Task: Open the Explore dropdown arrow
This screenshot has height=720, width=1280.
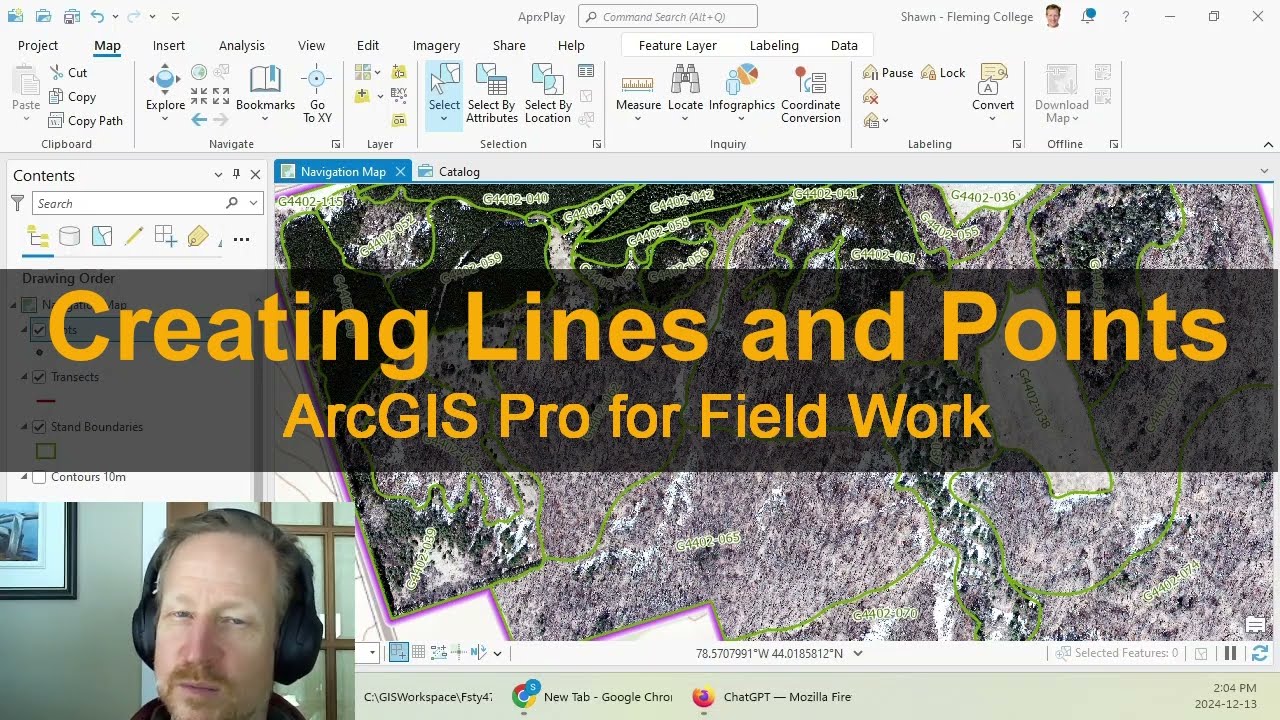Action: [165, 120]
